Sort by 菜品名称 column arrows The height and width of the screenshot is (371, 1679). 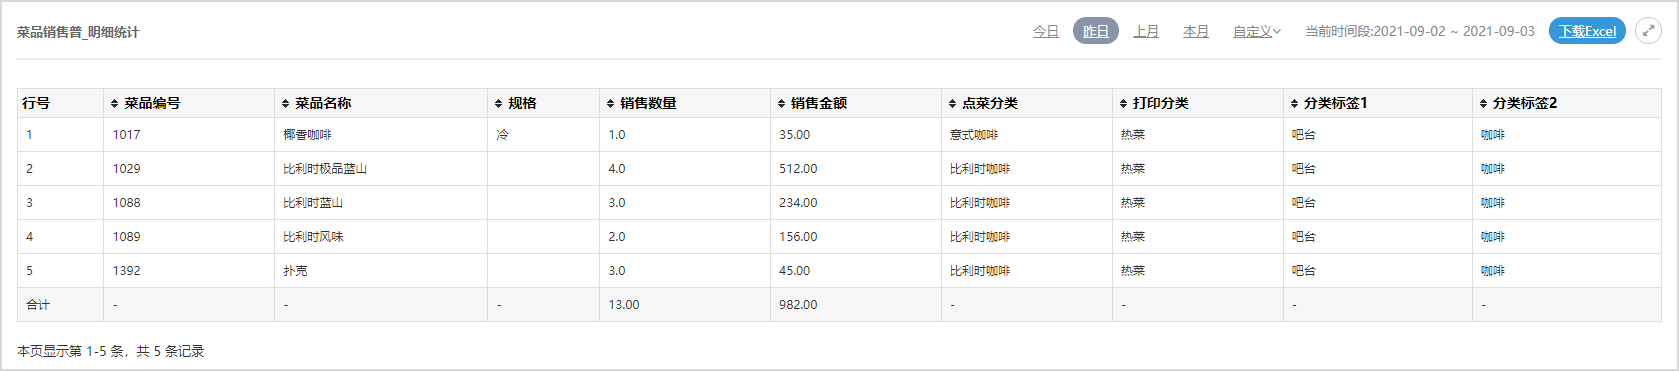tap(286, 104)
